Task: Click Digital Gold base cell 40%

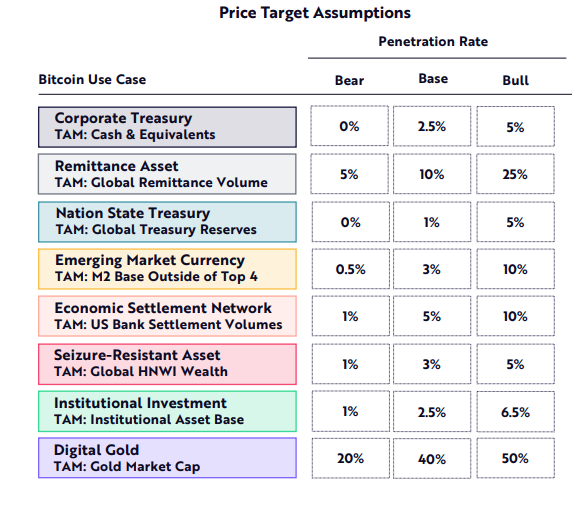Action: coord(432,459)
